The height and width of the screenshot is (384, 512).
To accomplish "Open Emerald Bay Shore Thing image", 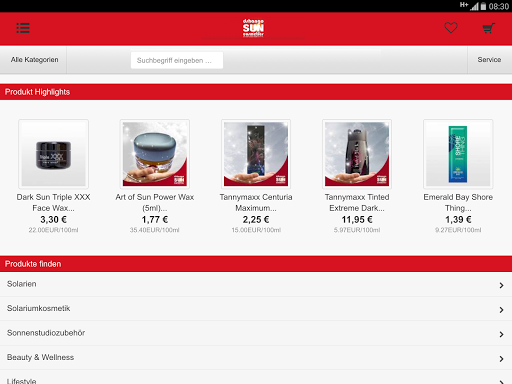I will point(458,154).
